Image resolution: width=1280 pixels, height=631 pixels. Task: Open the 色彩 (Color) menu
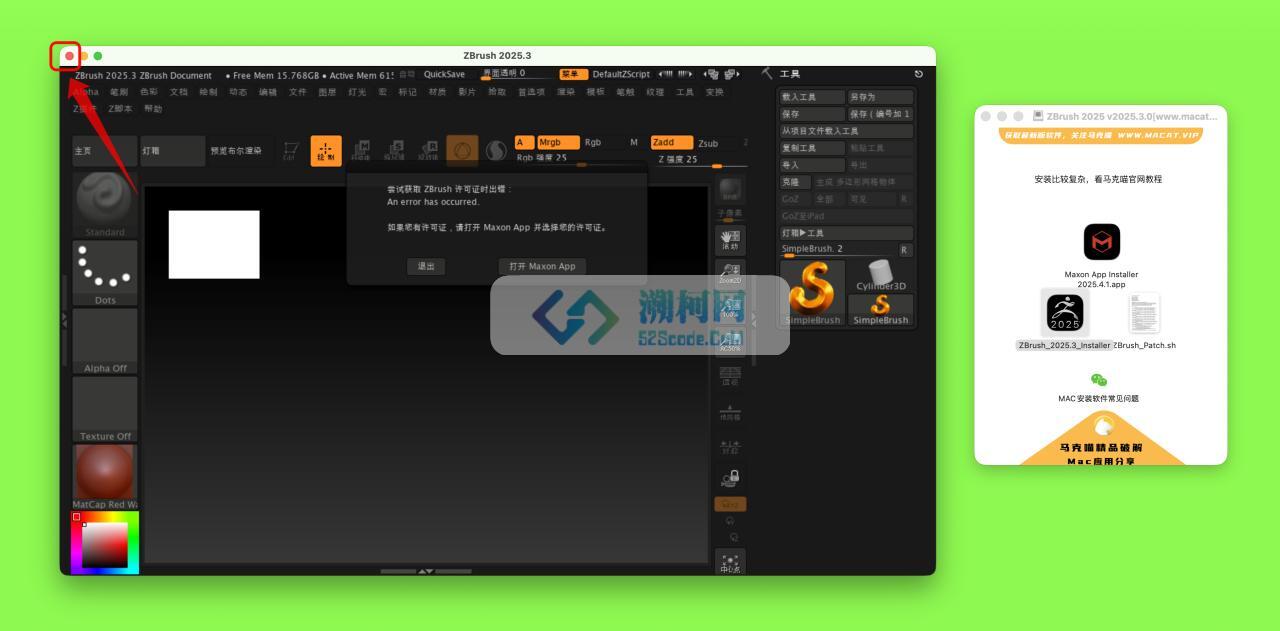click(x=149, y=92)
